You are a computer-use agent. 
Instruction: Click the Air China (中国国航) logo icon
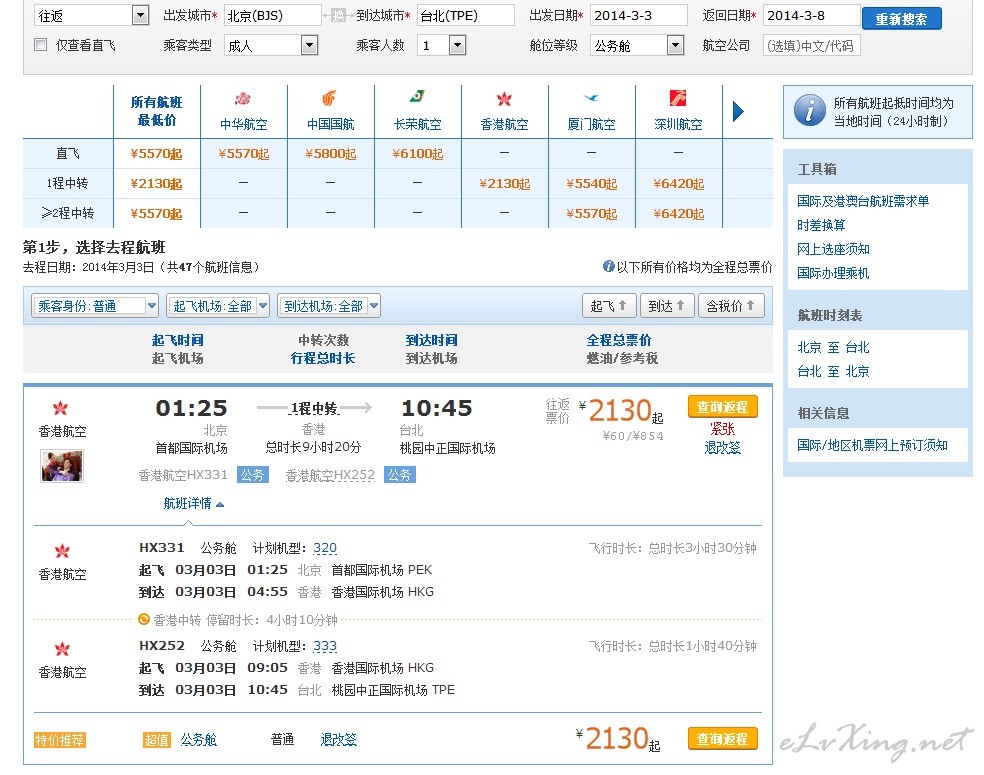329,99
